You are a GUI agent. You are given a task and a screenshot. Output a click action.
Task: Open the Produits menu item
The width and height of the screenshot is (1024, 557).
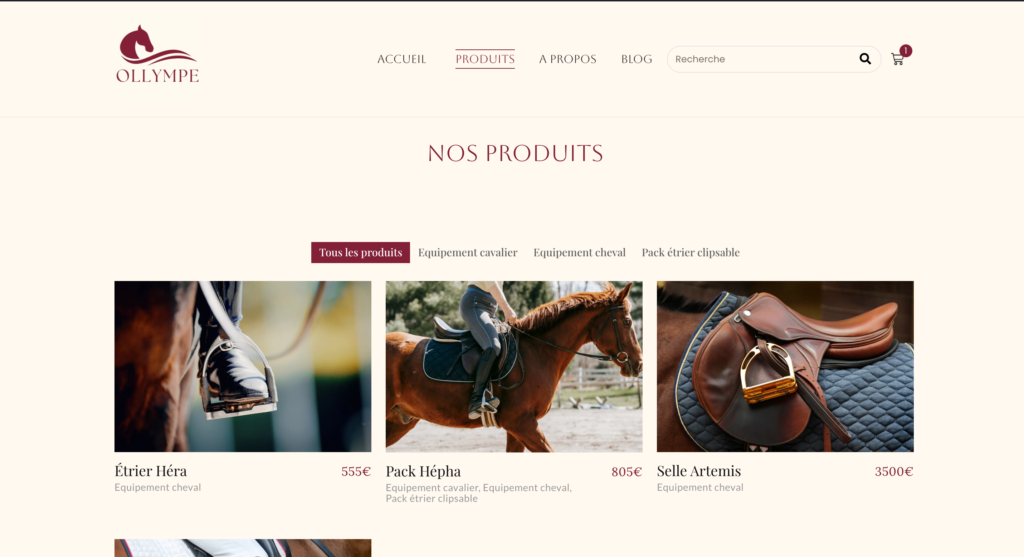coord(485,59)
